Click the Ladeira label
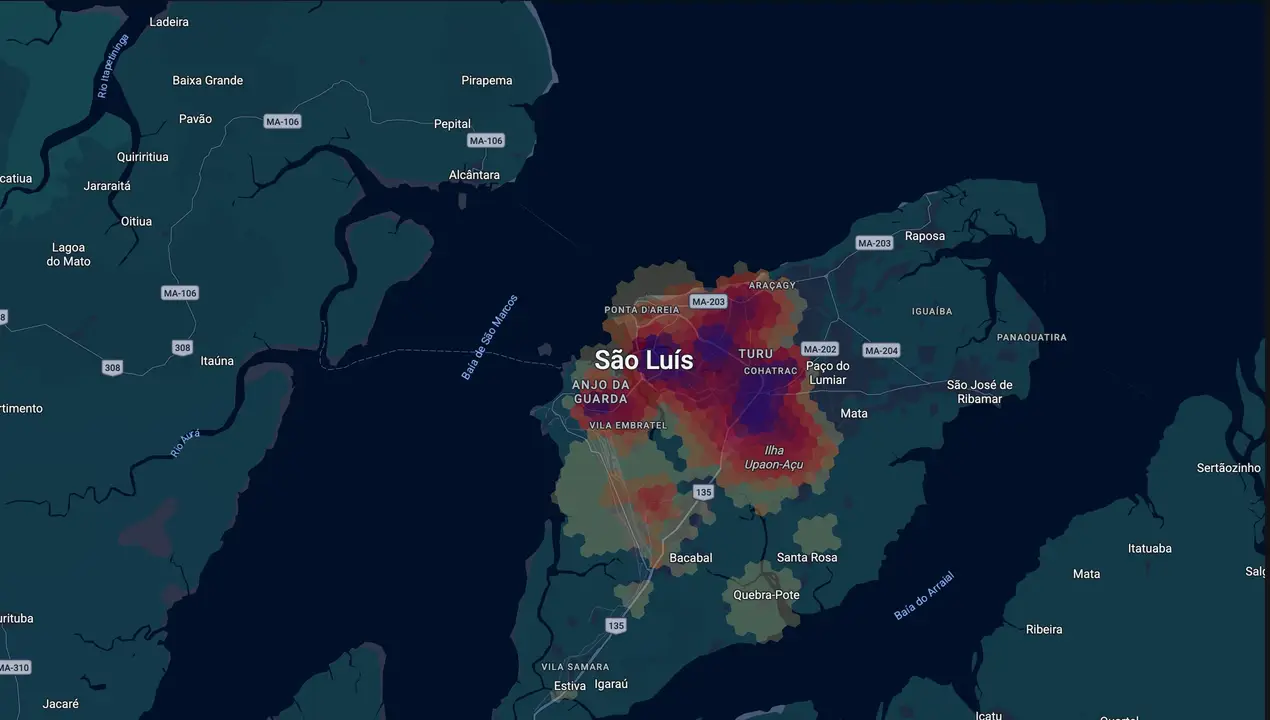The image size is (1270, 720). [168, 21]
